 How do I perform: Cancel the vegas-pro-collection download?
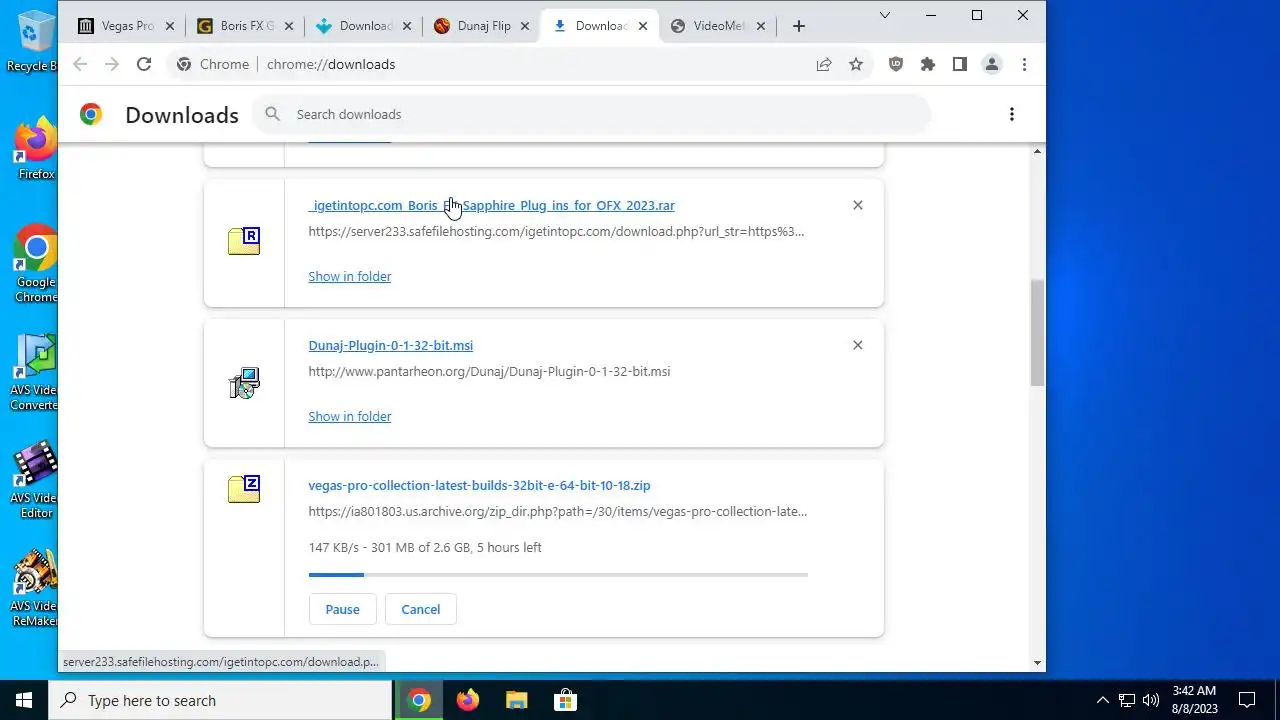(420, 609)
